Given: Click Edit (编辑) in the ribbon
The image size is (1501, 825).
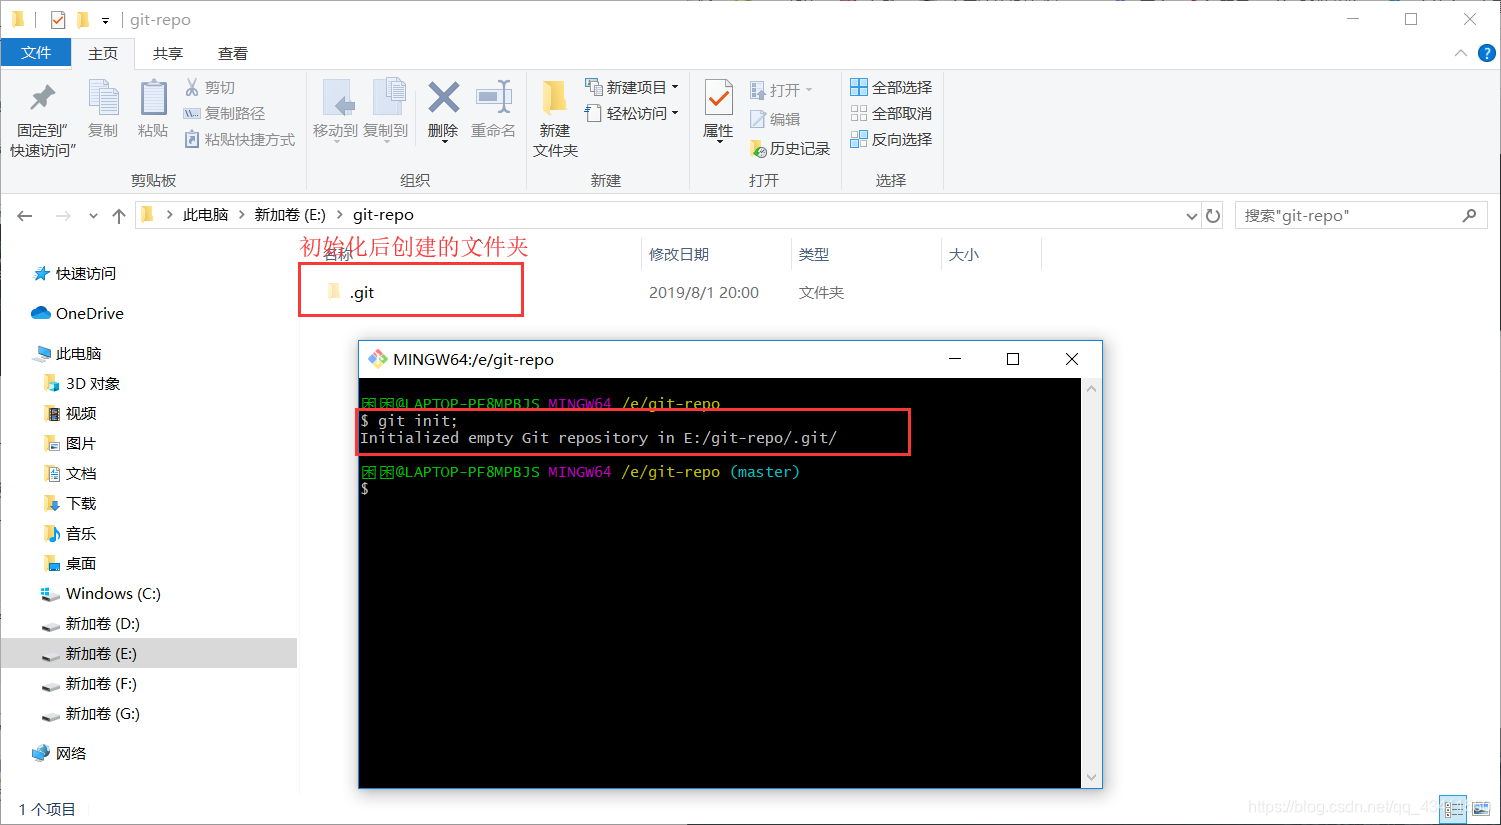Looking at the screenshot, I should 775,119.
